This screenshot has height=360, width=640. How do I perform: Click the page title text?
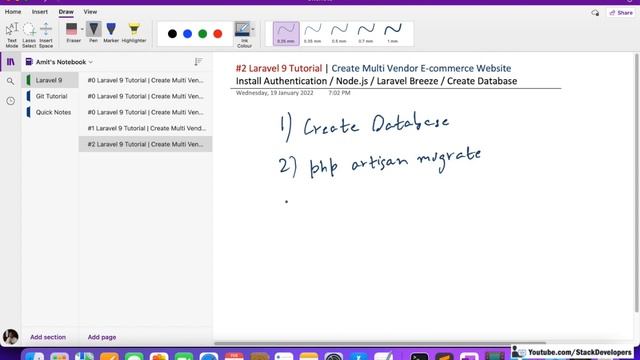376,74
